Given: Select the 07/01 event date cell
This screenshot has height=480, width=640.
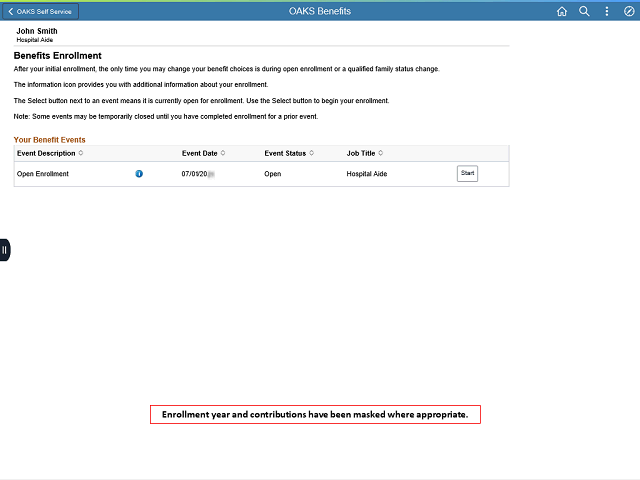Looking at the screenshot, I should pyautogui.click(x=198, y=174).
